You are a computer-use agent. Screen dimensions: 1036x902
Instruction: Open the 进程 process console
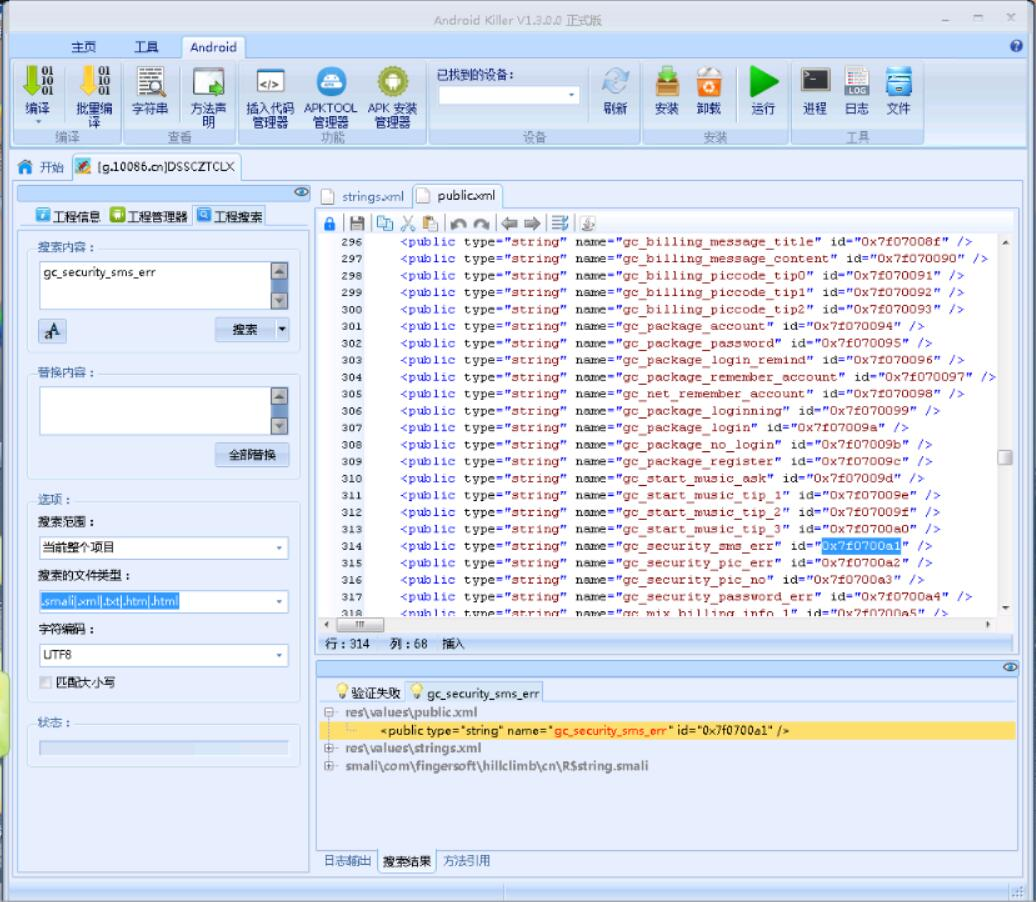pos(815,81)
